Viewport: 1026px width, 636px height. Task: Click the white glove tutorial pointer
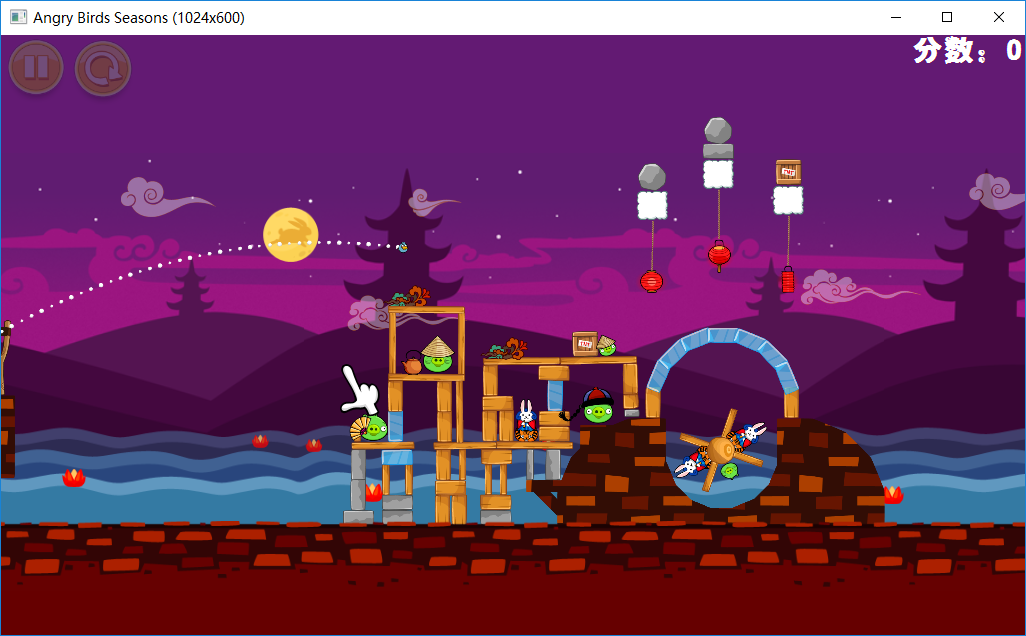click(x=359, y=389)
